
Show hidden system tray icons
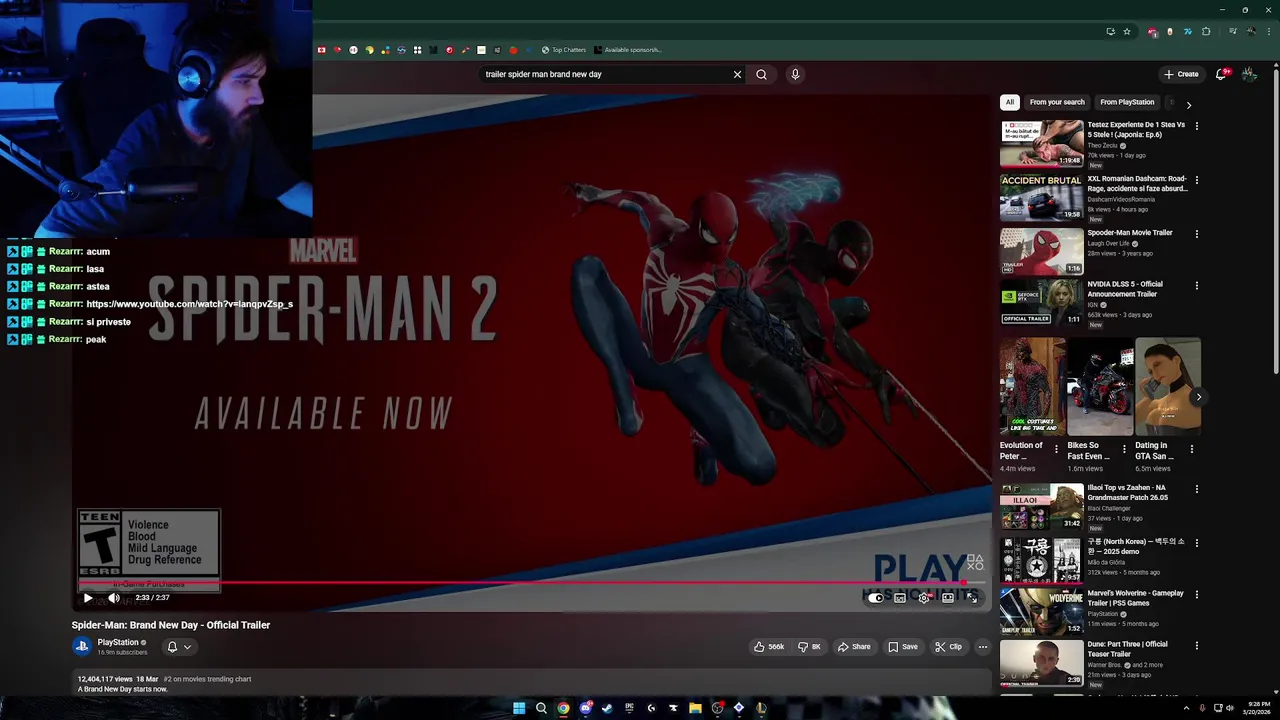point(1186,708)
